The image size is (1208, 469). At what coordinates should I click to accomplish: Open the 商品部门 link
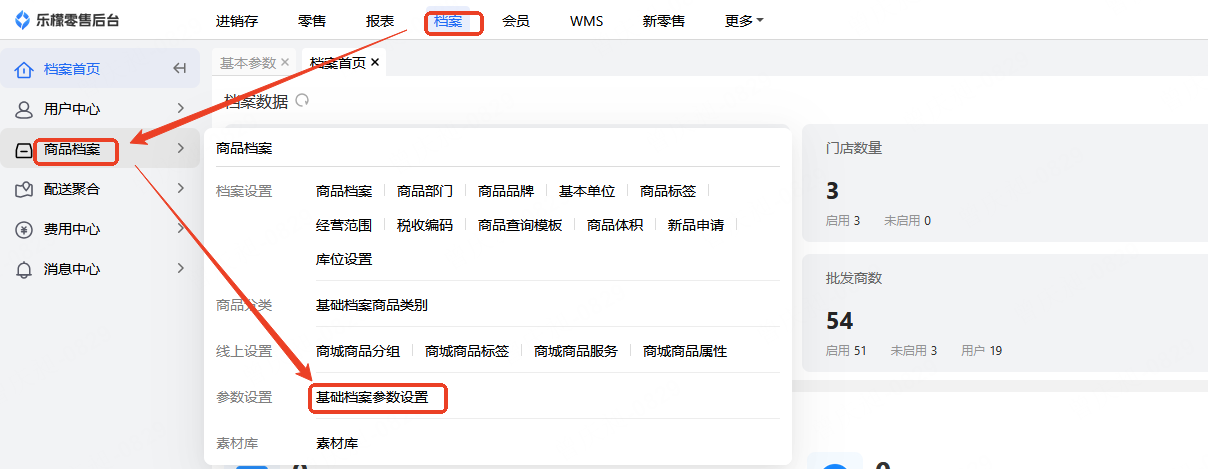coord(425,191)
